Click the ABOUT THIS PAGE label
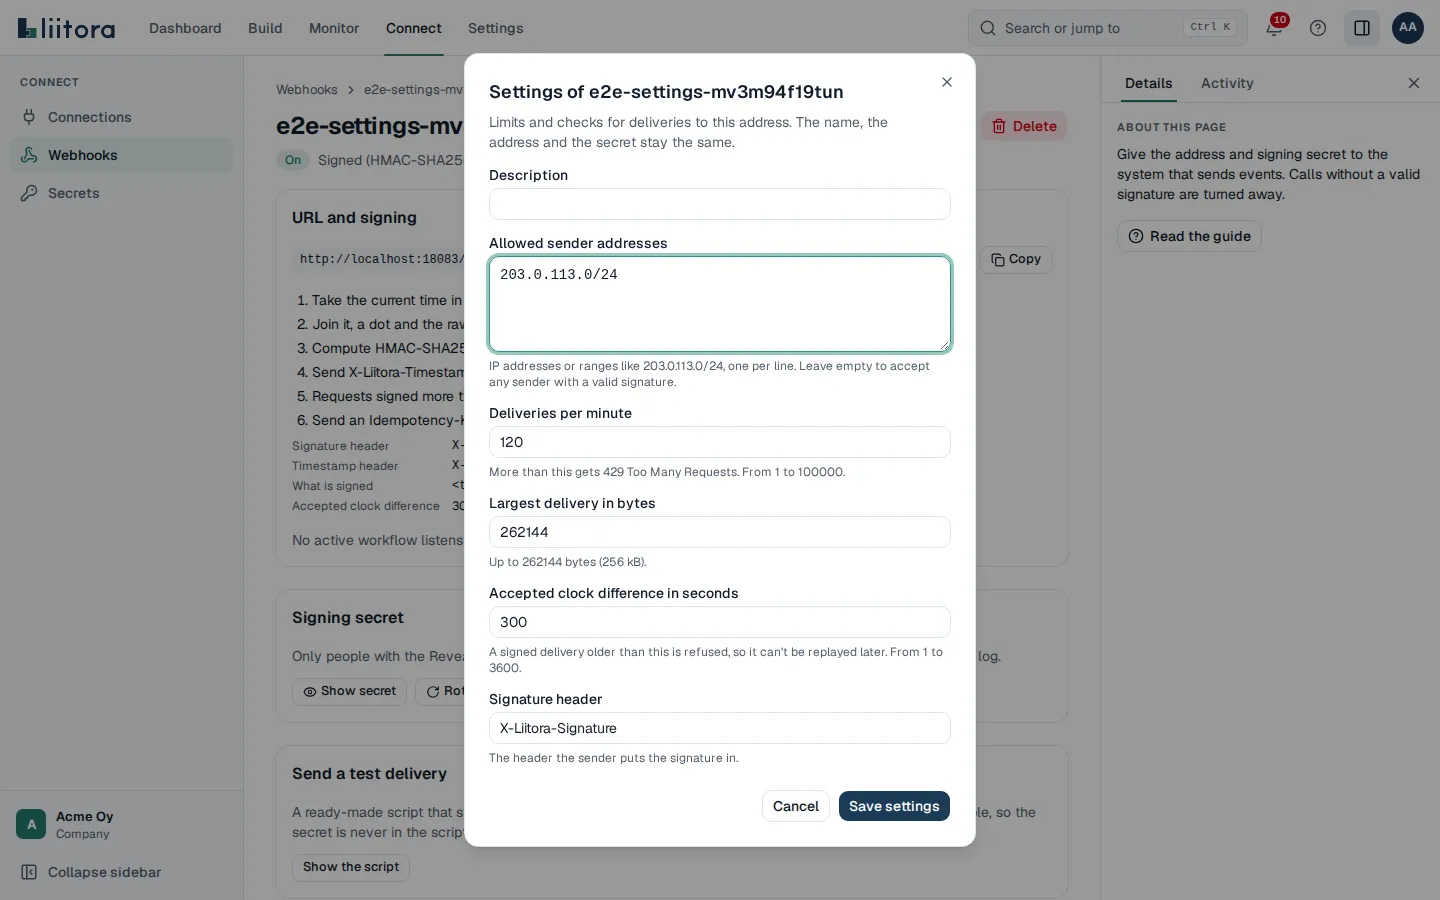Viewport: 1440px width, 900px height. (1171, 127)
